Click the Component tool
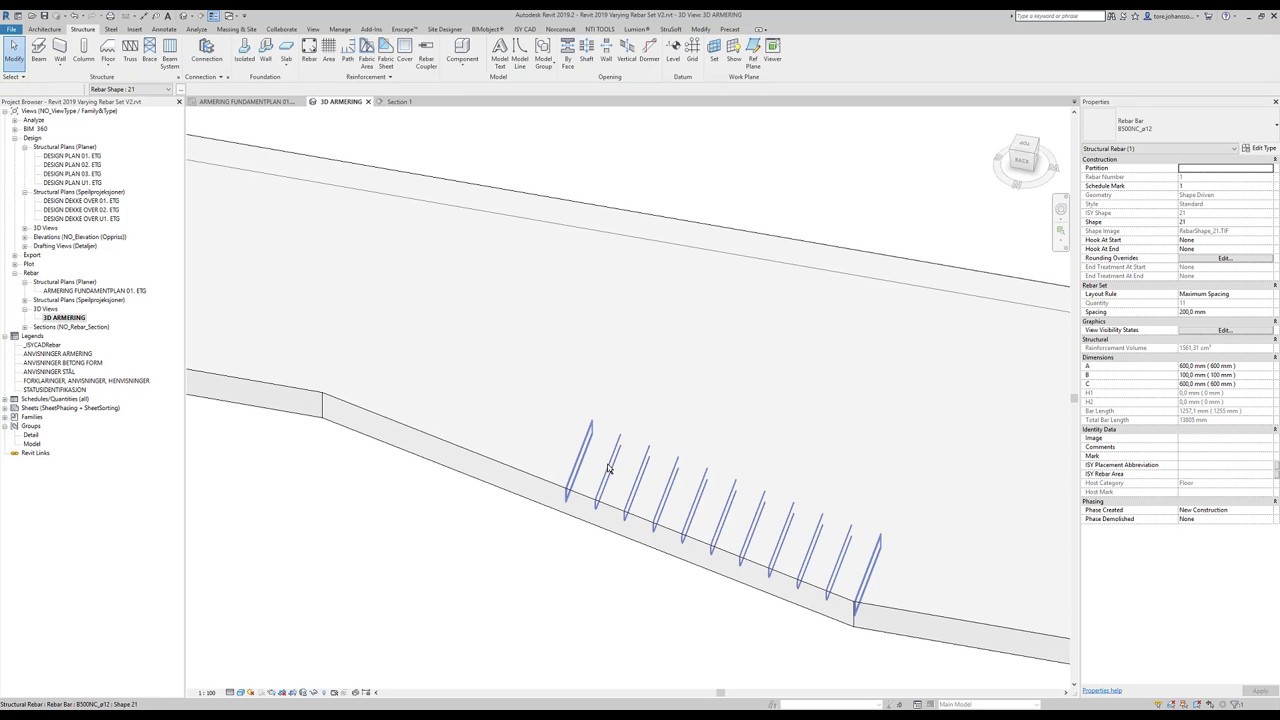This screenshot has width=1280, height=720. coord(462,51)
